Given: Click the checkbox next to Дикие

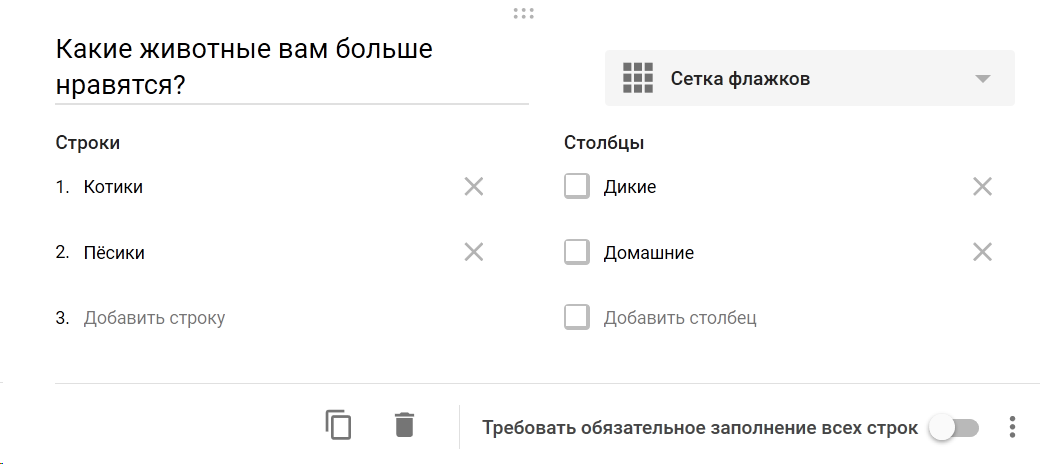Looking at the screenshot, I should 576,186.
